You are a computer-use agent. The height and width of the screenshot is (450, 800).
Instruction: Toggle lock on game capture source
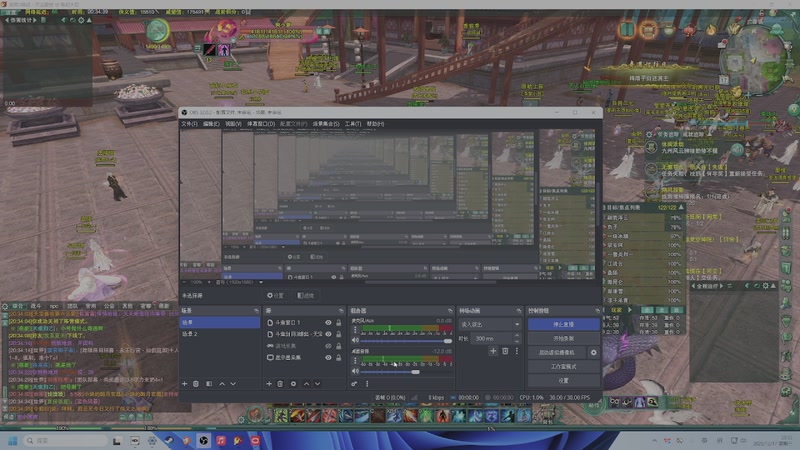[x=338, y=346]
